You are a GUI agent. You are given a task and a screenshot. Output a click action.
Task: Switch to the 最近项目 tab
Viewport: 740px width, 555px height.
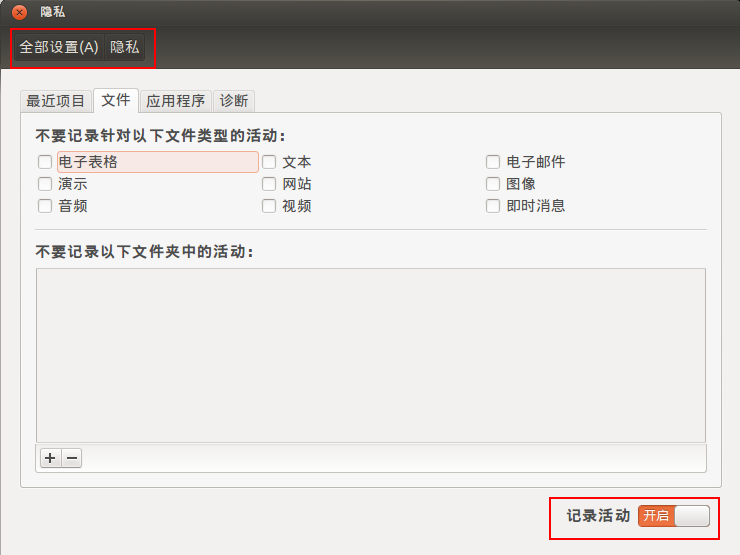coord(56,101)
